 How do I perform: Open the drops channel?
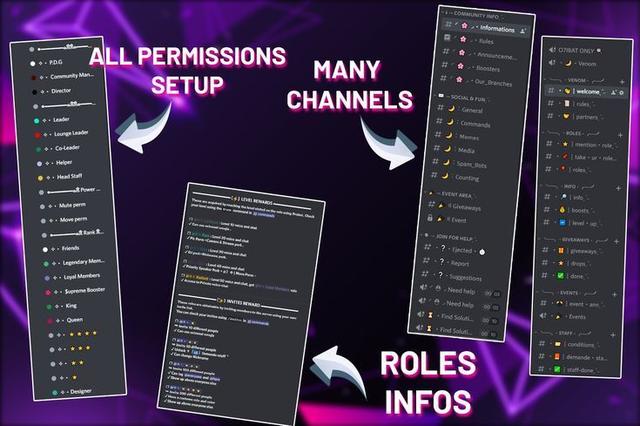(565, 264)
